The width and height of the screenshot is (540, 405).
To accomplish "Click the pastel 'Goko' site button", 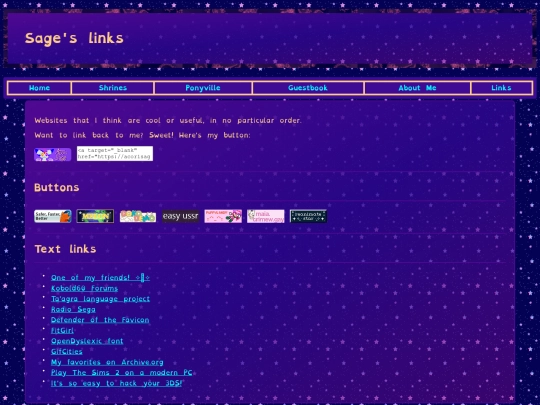I will click(138, 216).
